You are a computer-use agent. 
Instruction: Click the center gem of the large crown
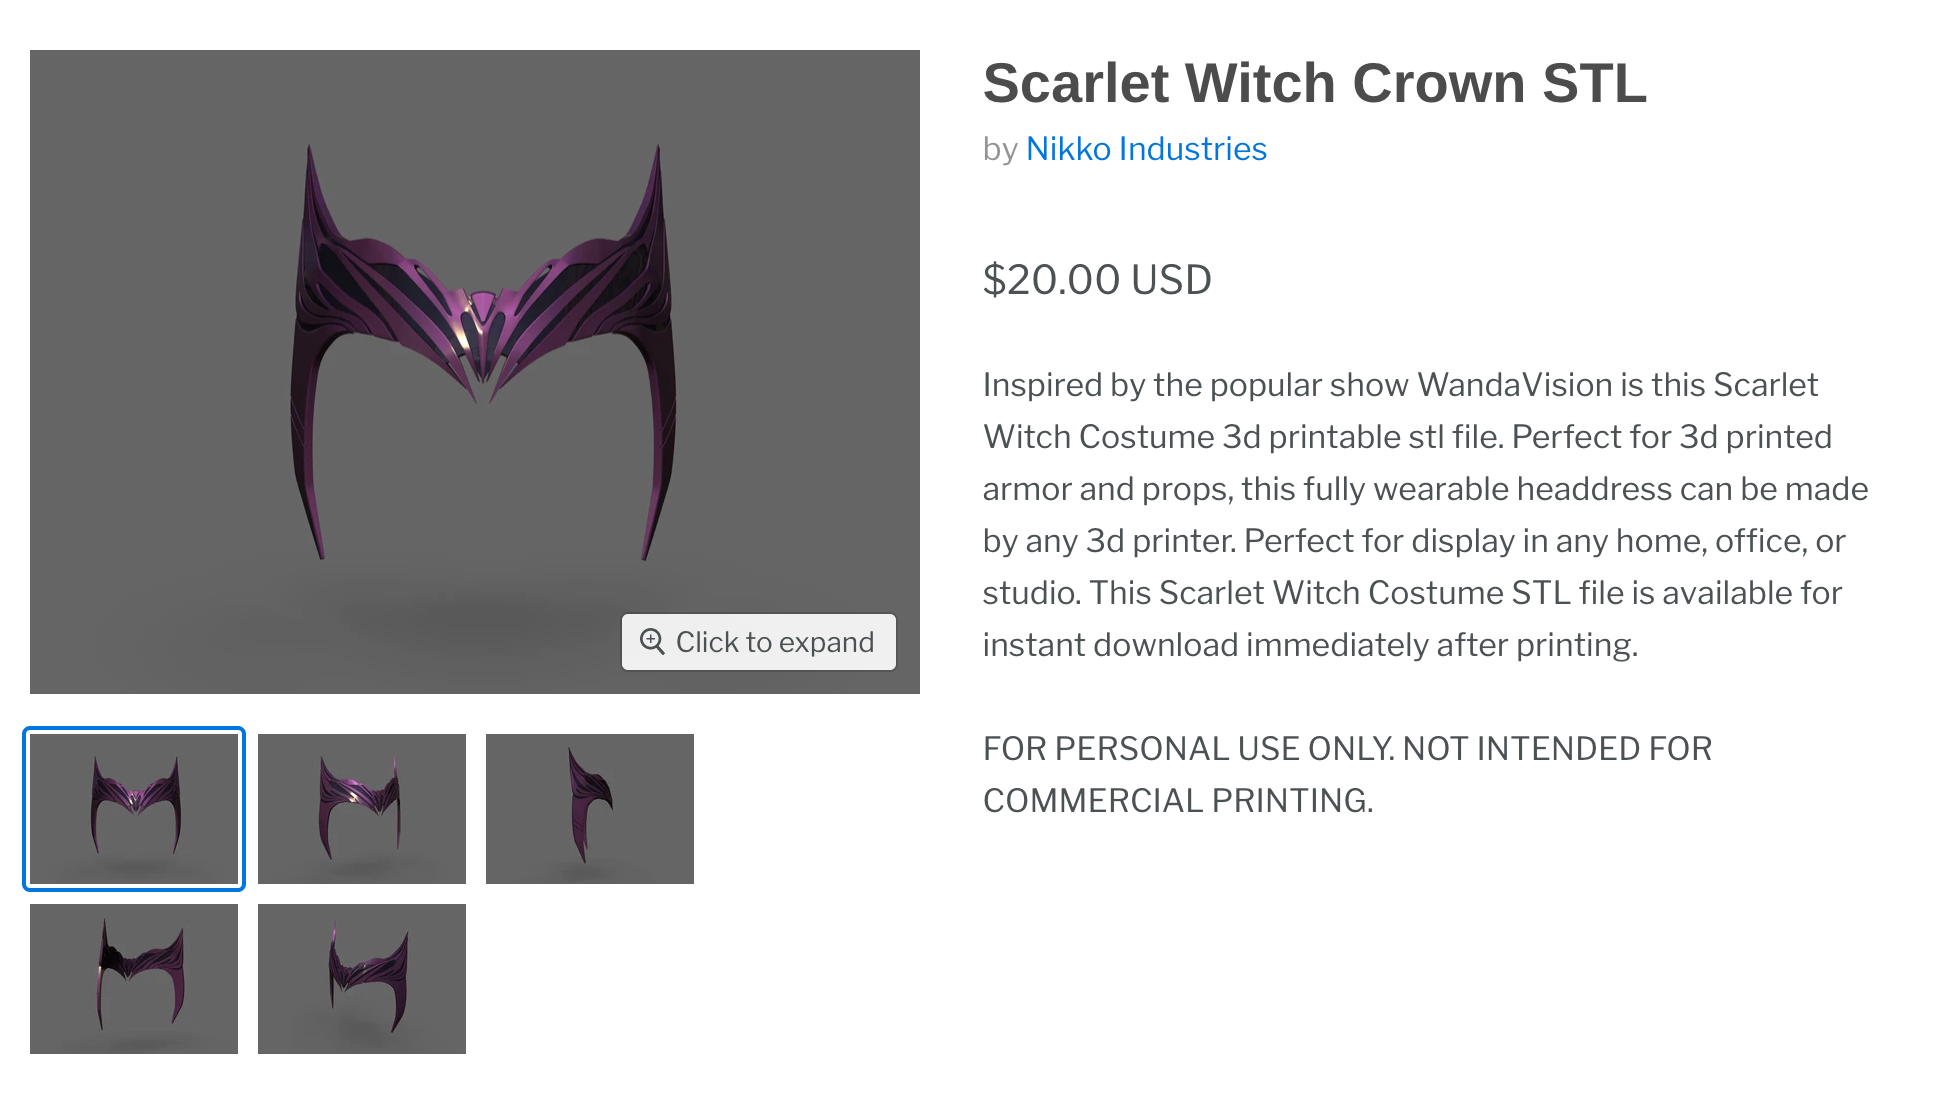coord(482,306)
